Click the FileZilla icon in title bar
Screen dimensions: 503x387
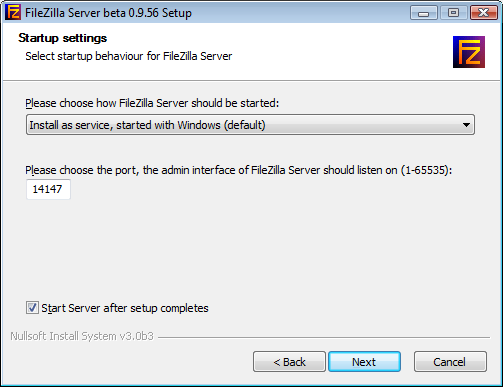[13, 12]
